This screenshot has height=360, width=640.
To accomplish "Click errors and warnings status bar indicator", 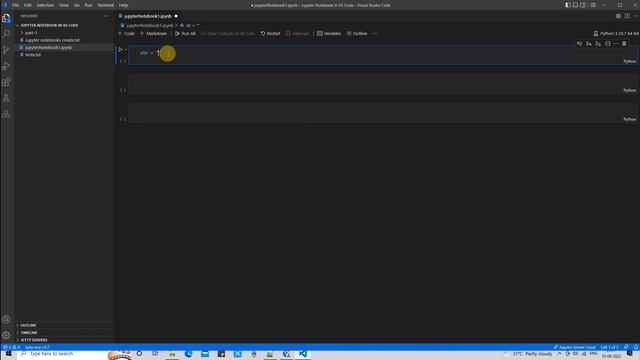I will coord(11,347).
